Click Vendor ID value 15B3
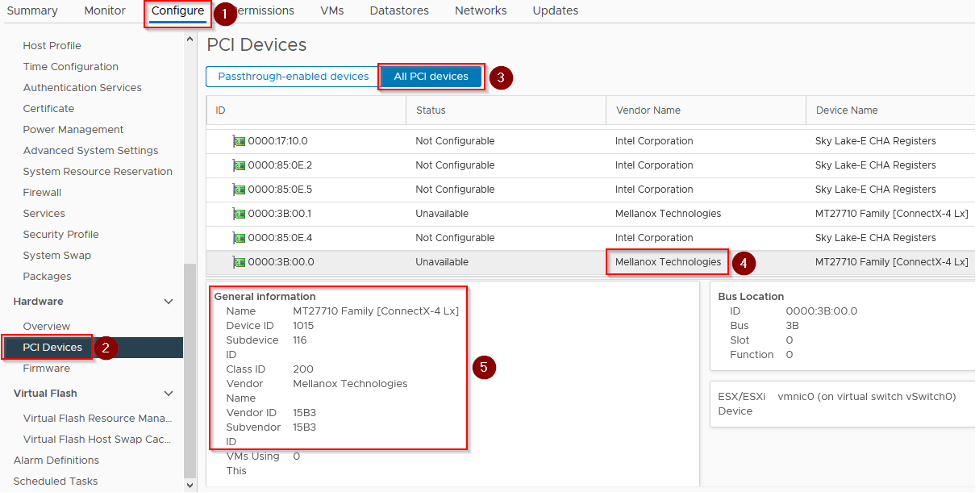This screenshot has height=493, width=977. click(x=304, y=413)
